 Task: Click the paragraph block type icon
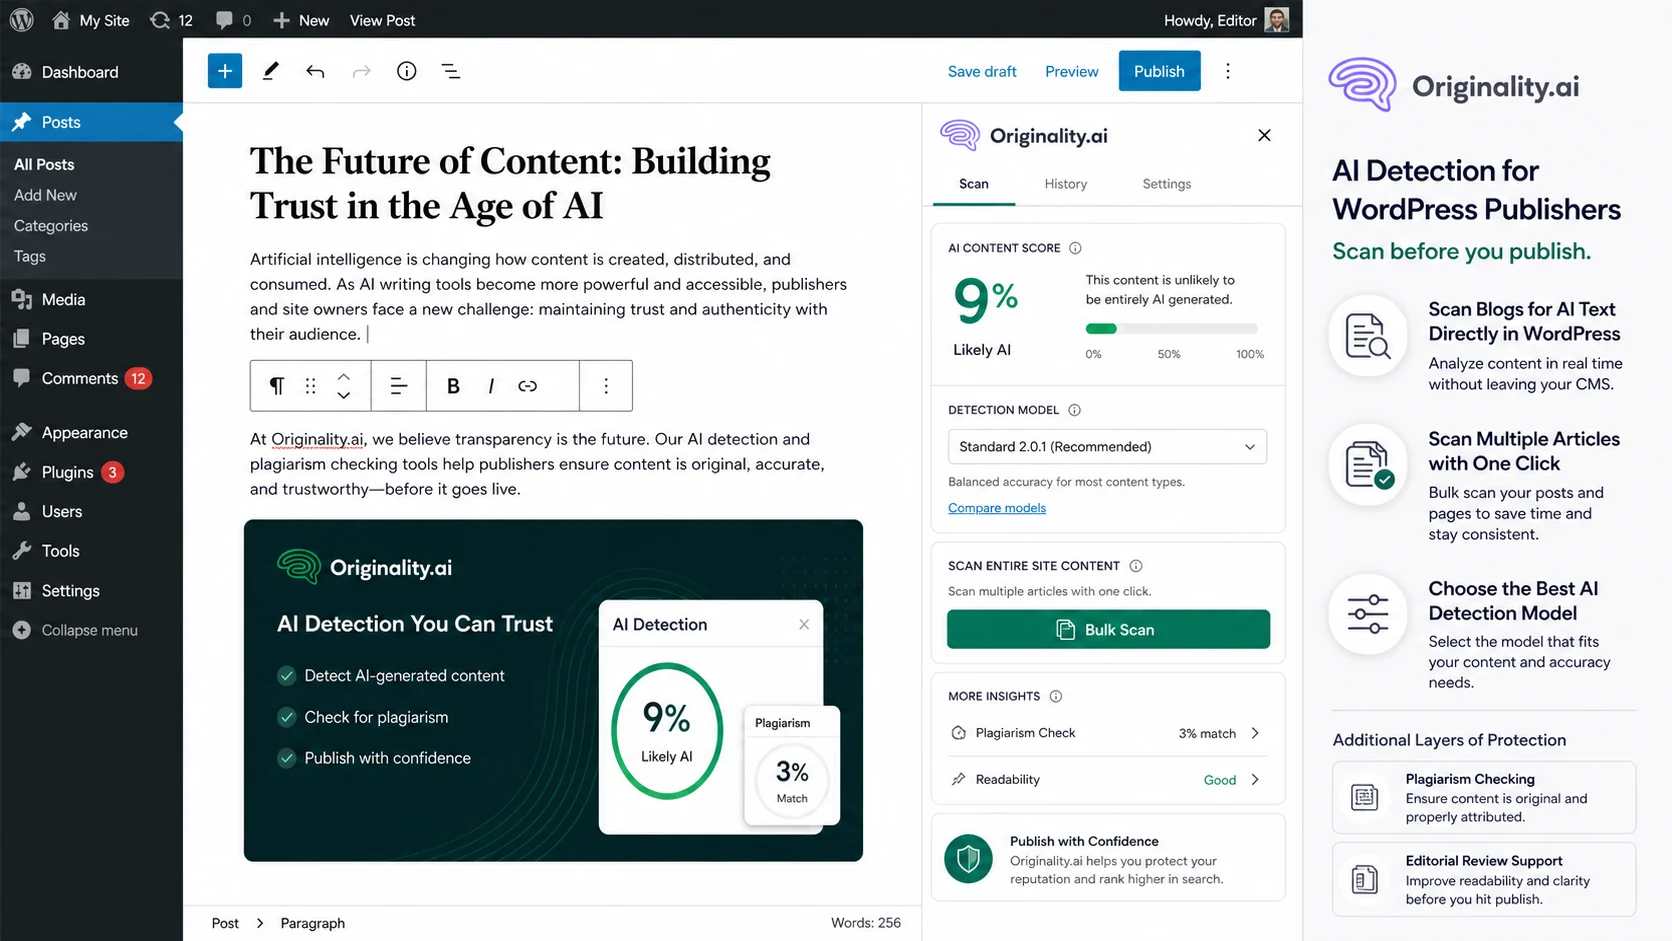pos(277,386)
